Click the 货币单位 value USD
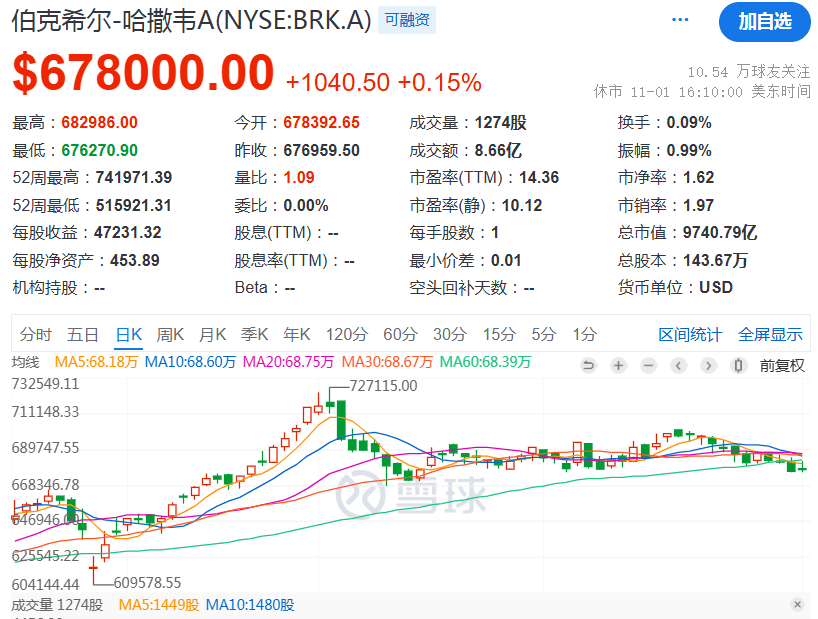Image resolution: width=818 pixels, height=619 pixels. pos(716,288)
